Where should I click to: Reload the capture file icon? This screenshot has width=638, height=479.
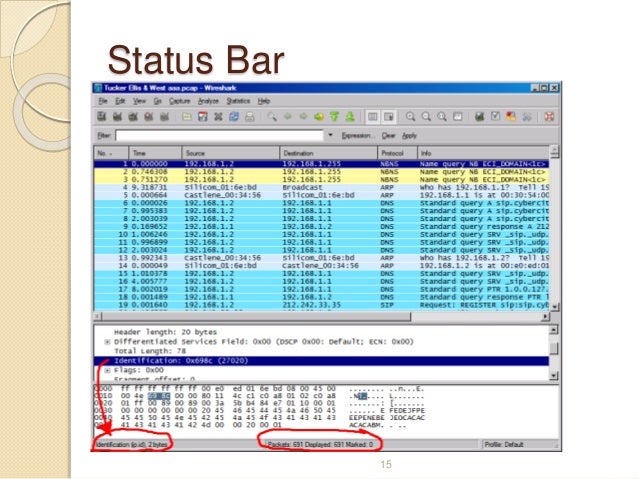[234, 117]
